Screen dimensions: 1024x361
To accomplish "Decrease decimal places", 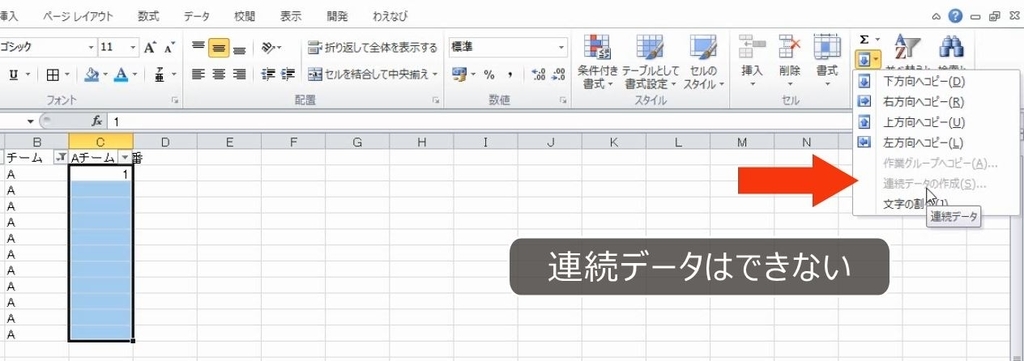I will click(x=558, y=75).
